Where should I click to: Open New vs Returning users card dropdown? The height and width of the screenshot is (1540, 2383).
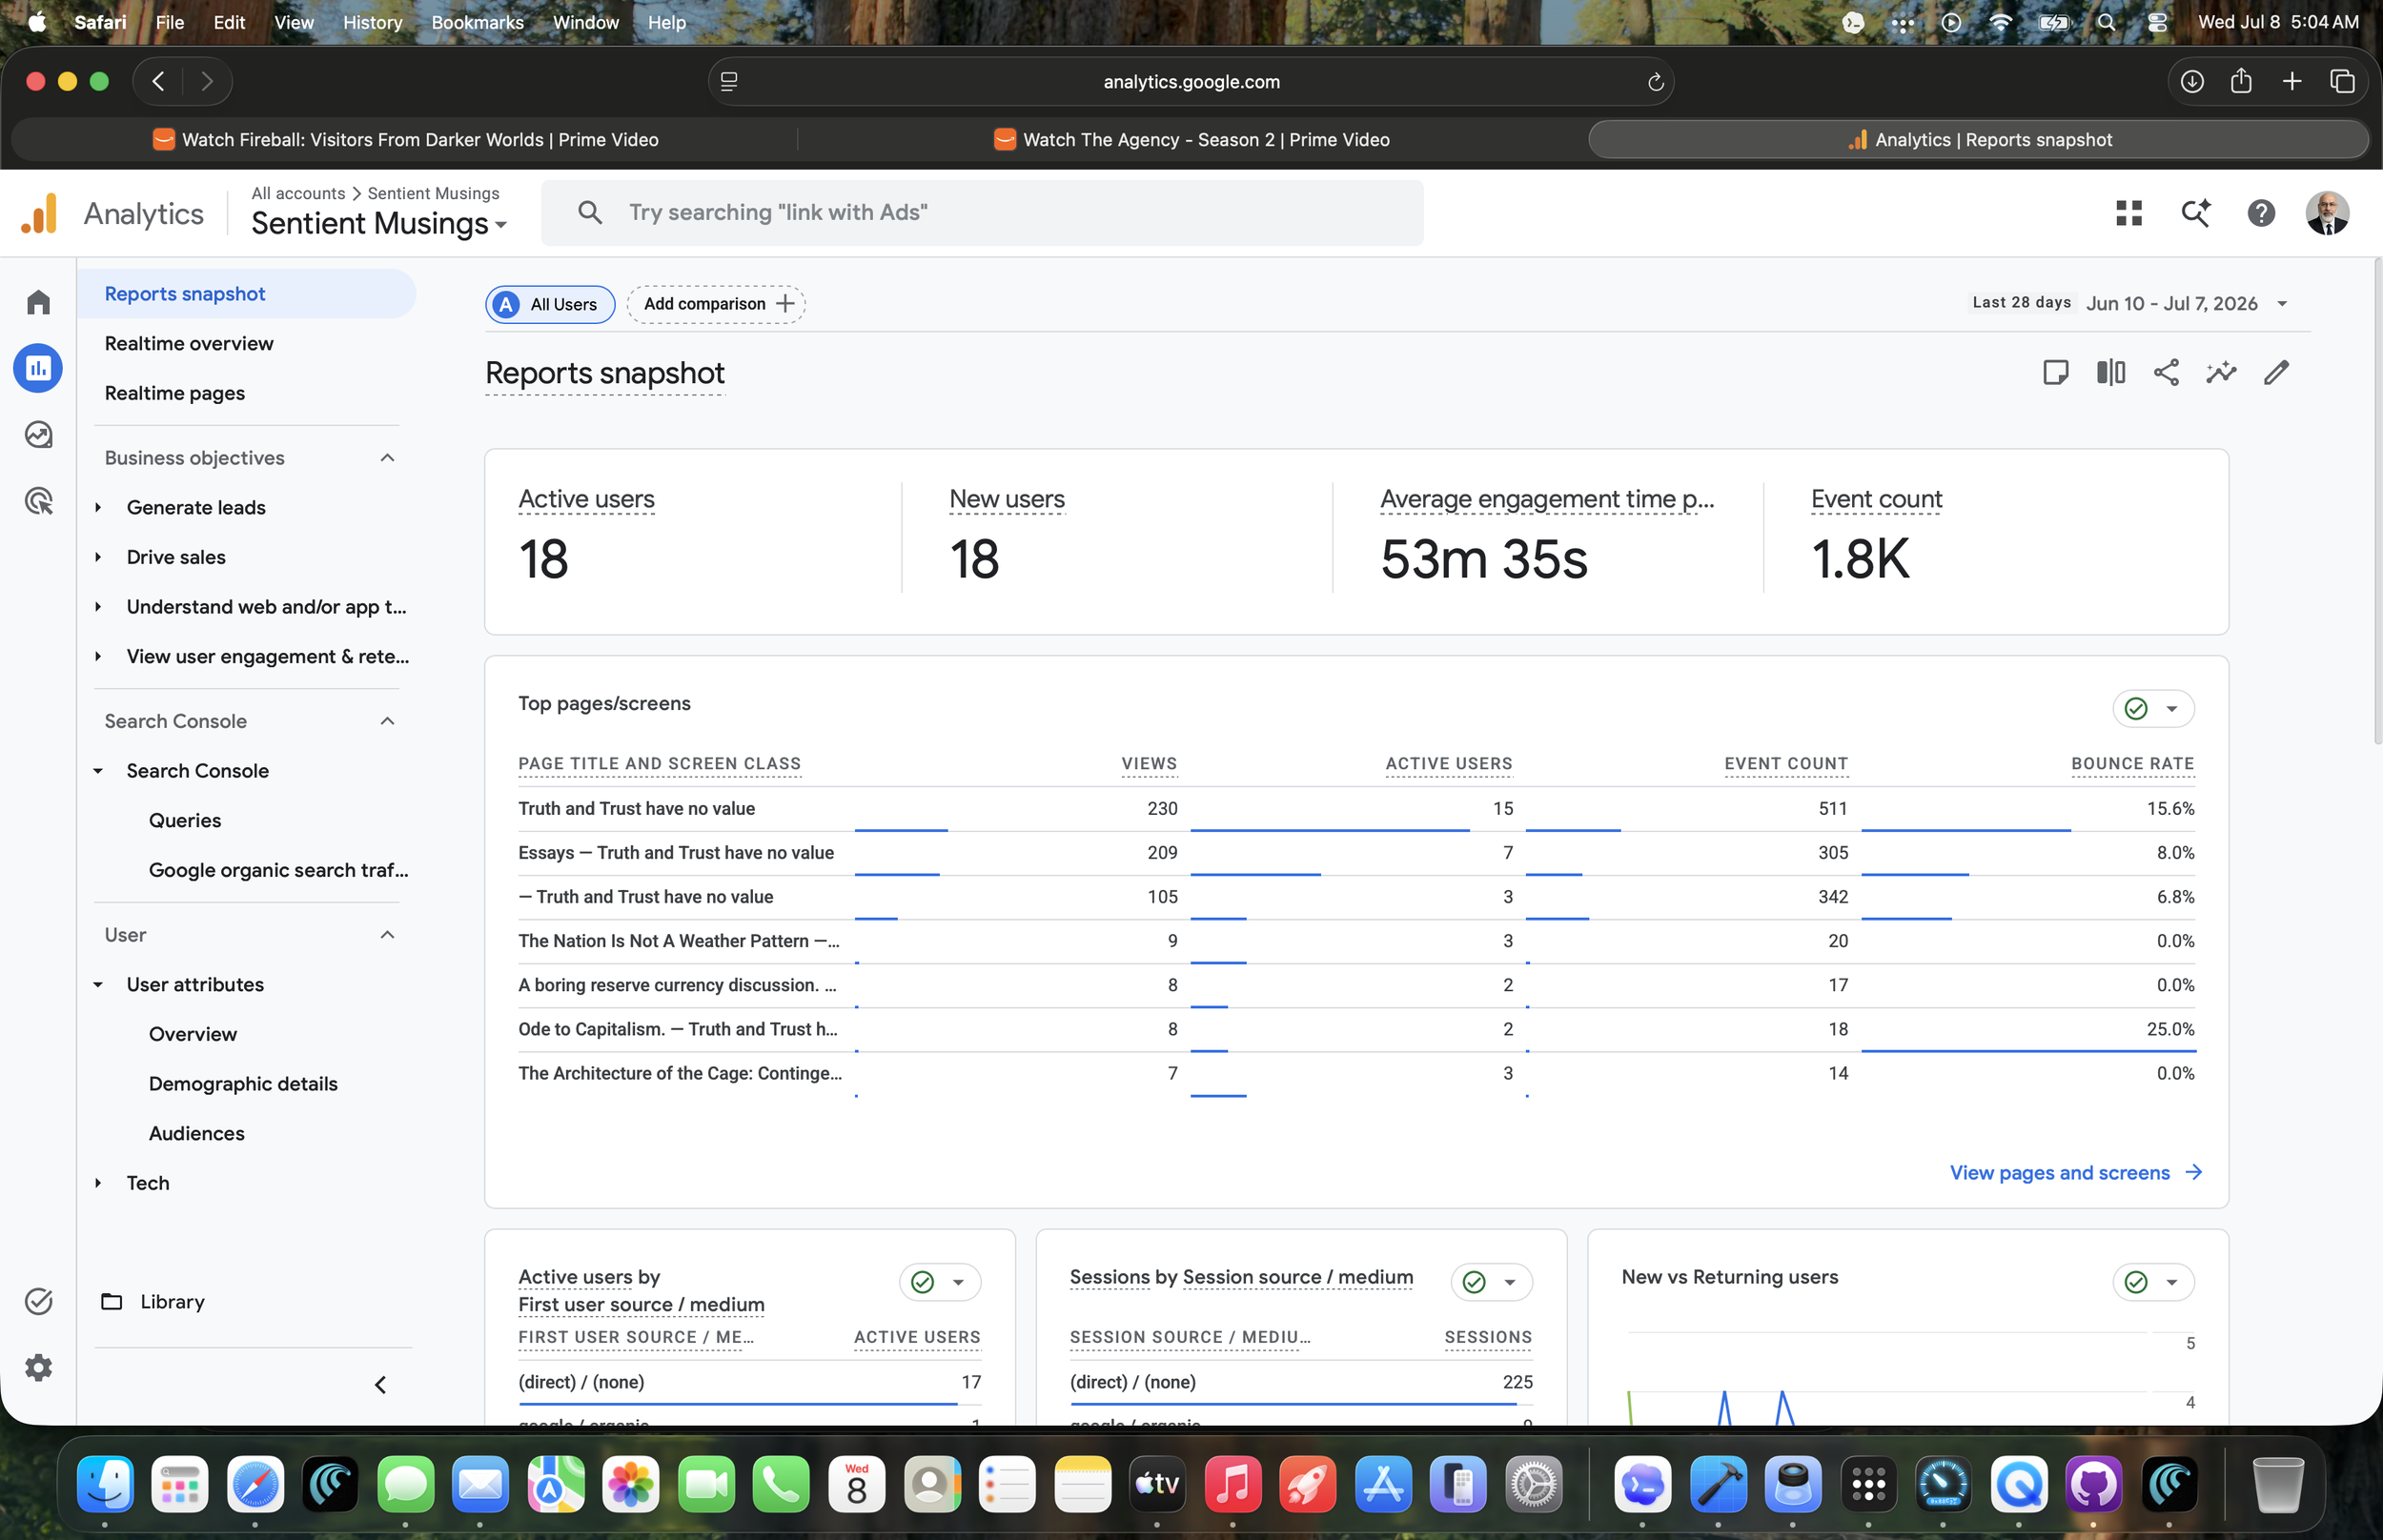(x=2153, y=1282)
